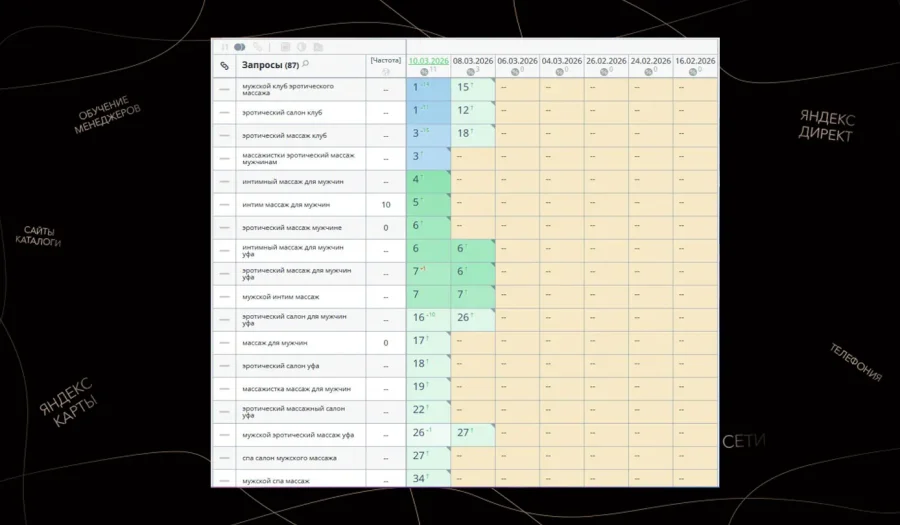The height and width of the screenshot is (525, 900).
Task: Select query 'массажистка массаж для мужчин'
Action: pyautogui.click(x=296, y=389)
